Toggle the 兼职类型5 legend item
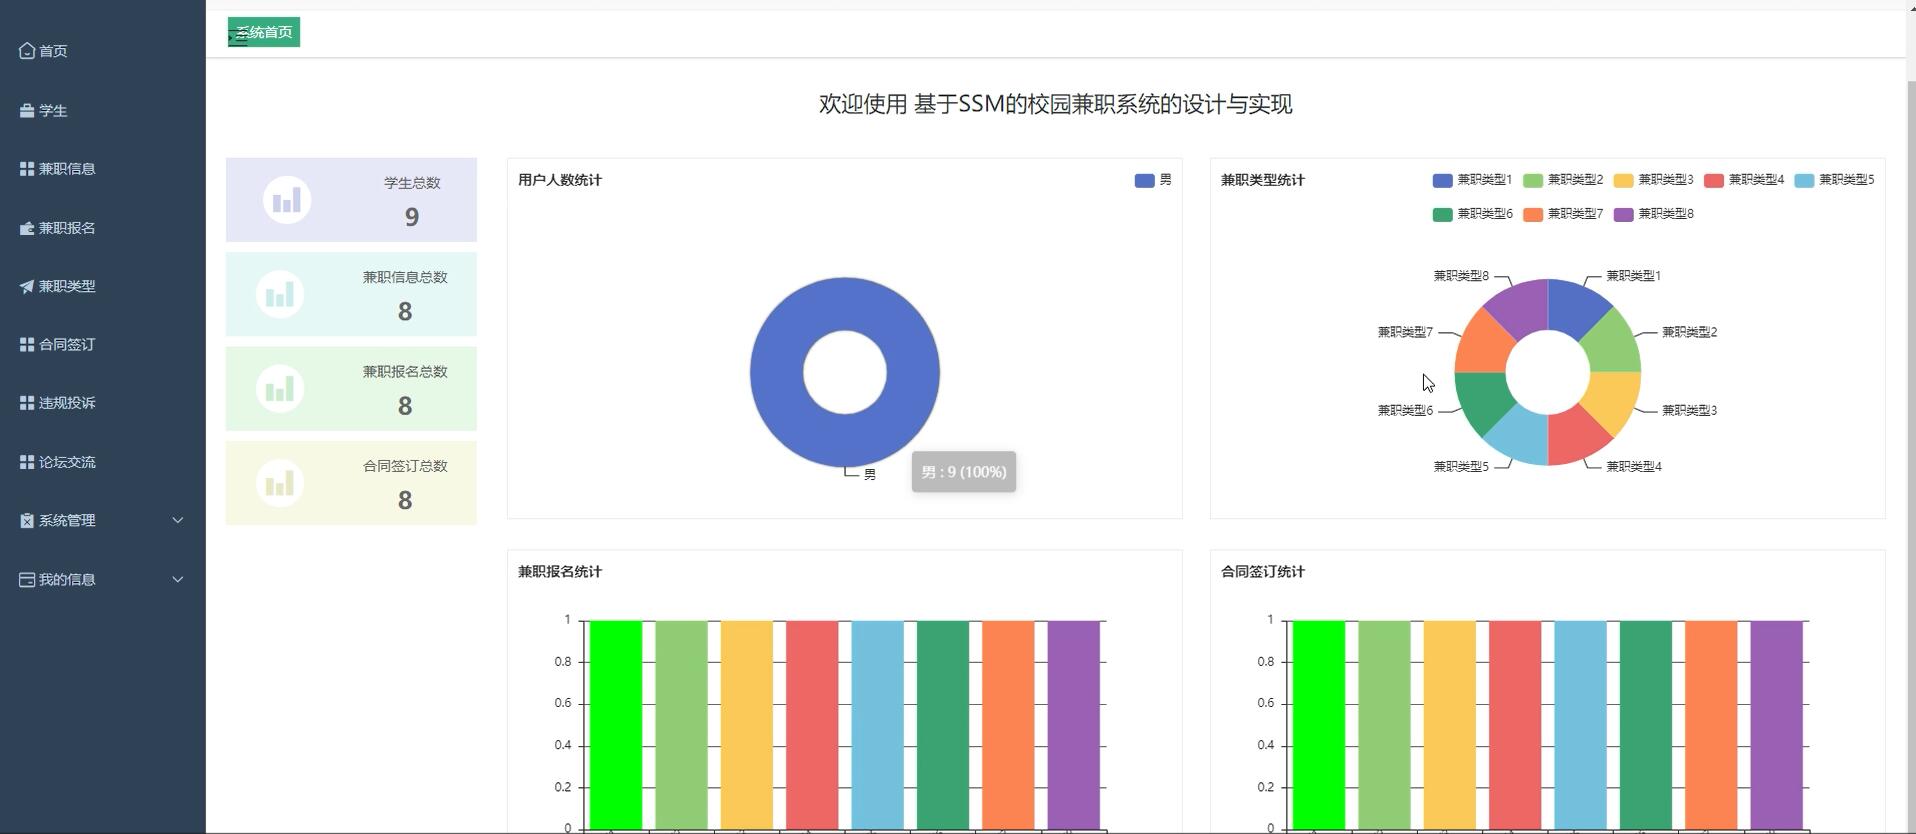1916x834 pixels. tap(1834, 180)
